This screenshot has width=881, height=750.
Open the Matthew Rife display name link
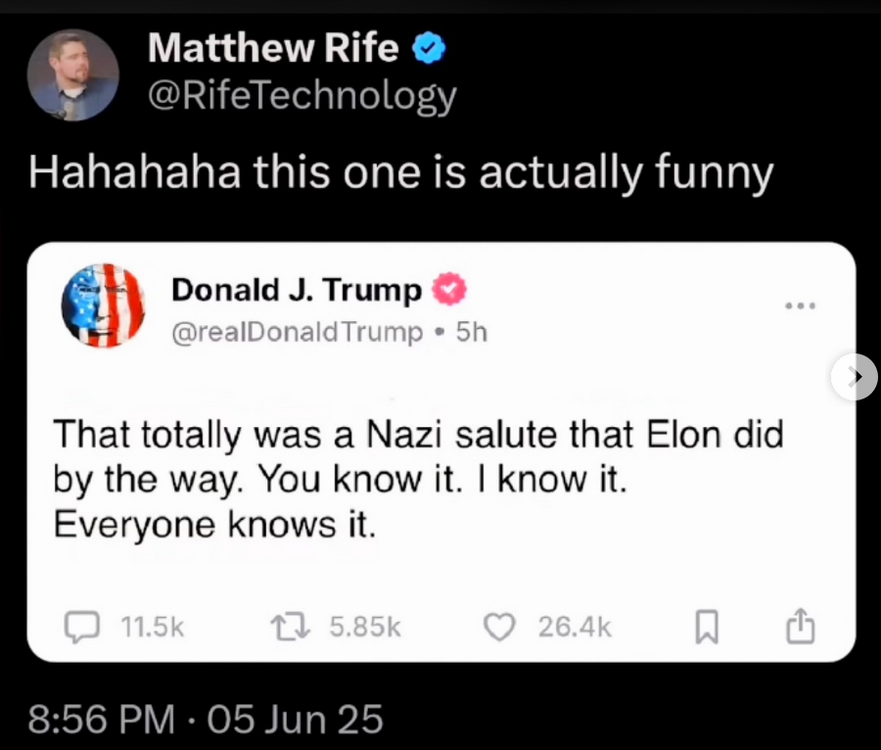pos(273,48)
